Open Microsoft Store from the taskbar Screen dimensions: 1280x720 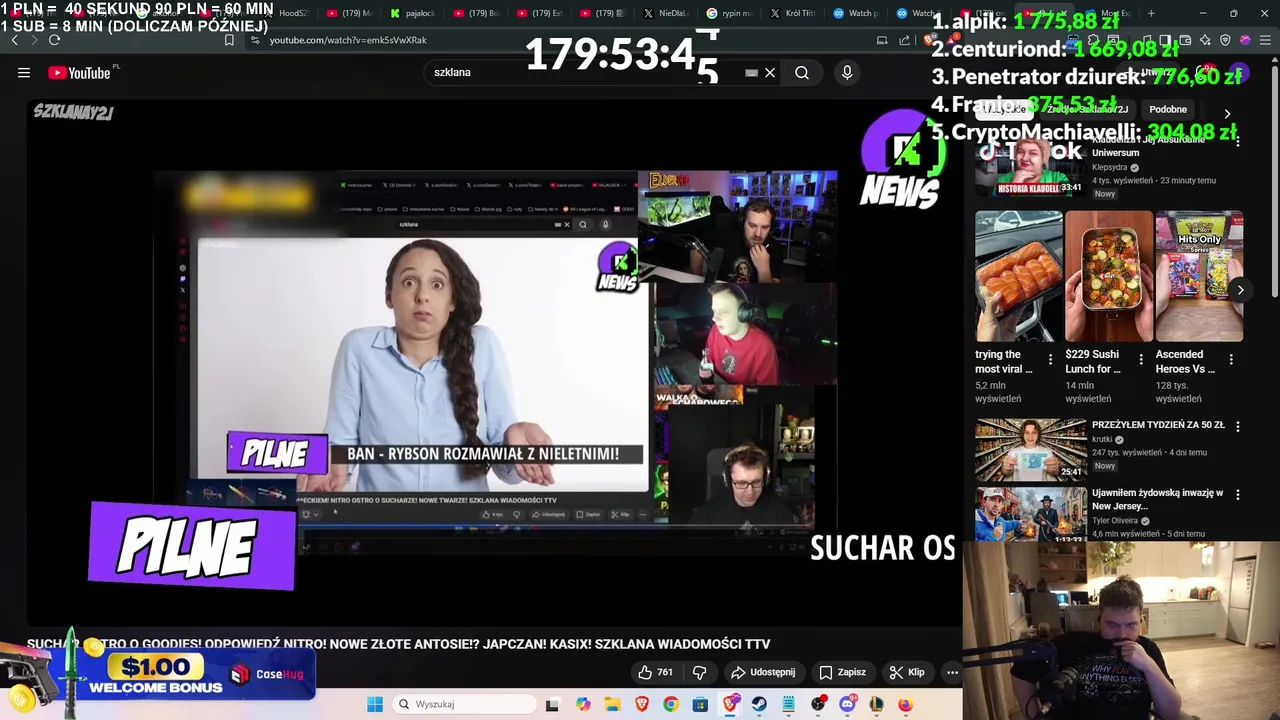coord(700,704)
